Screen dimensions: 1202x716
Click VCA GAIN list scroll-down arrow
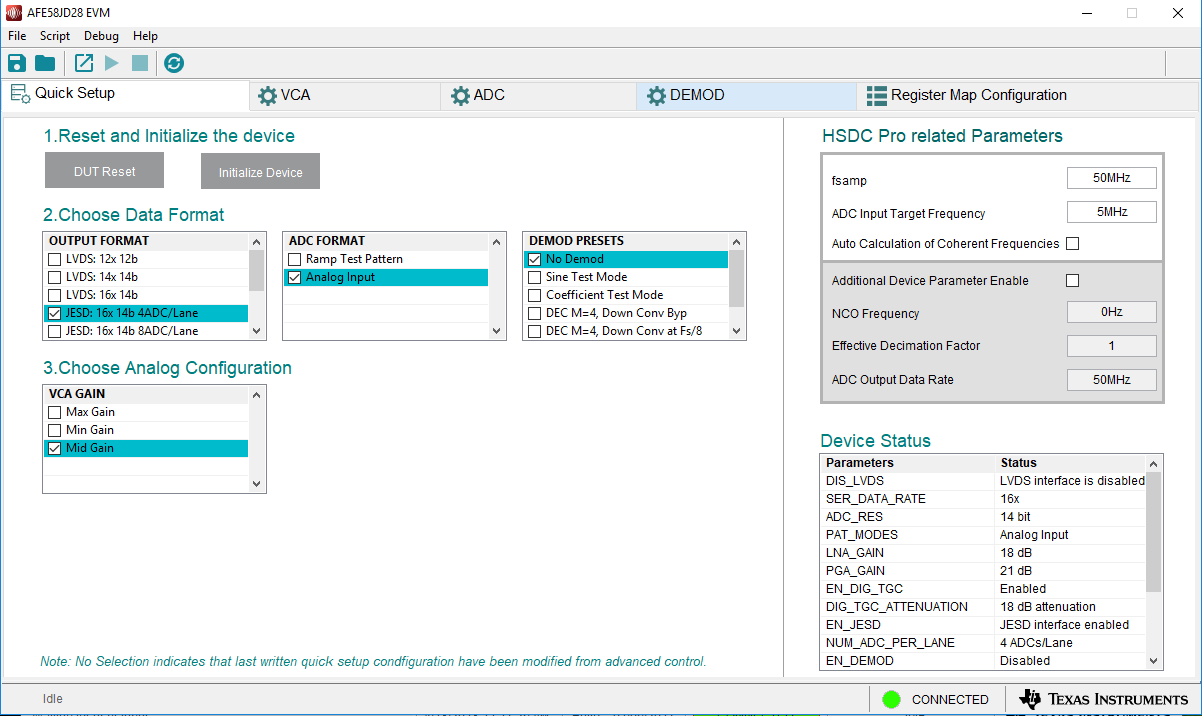click(x=257, y=484)
